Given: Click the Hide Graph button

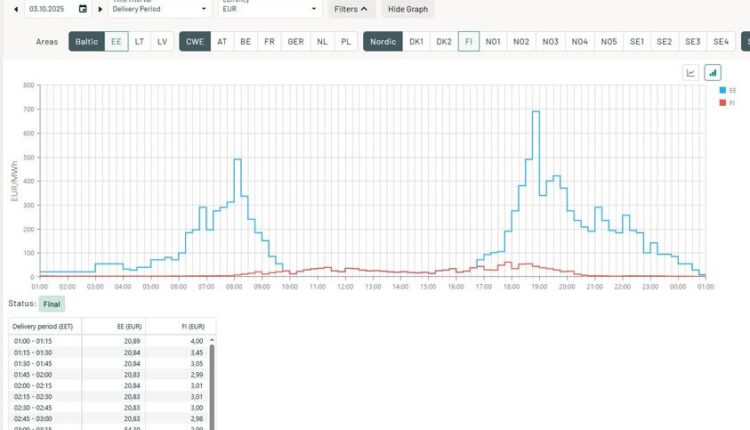Looking at the screenshot, I should pos(407,9).
